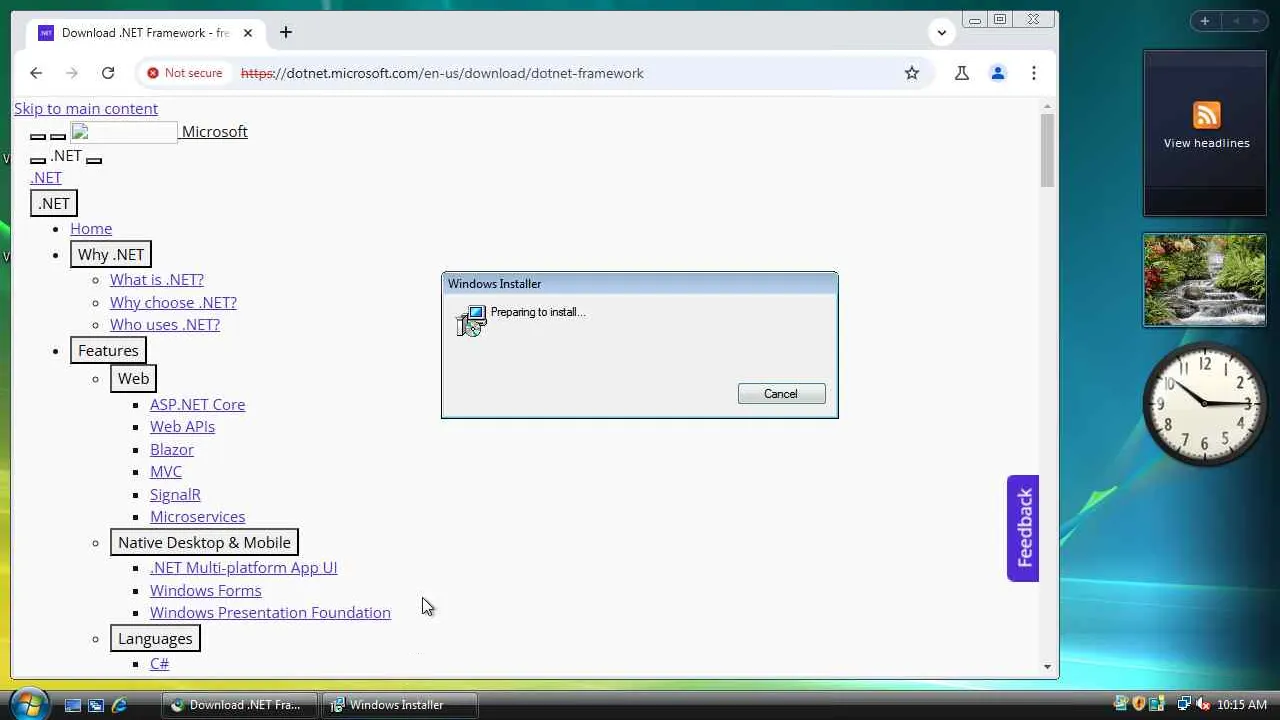The width and height of the screenshot is (1280, 720).
Task: Click the muted volume tray icon
Action: point(1203,704)
